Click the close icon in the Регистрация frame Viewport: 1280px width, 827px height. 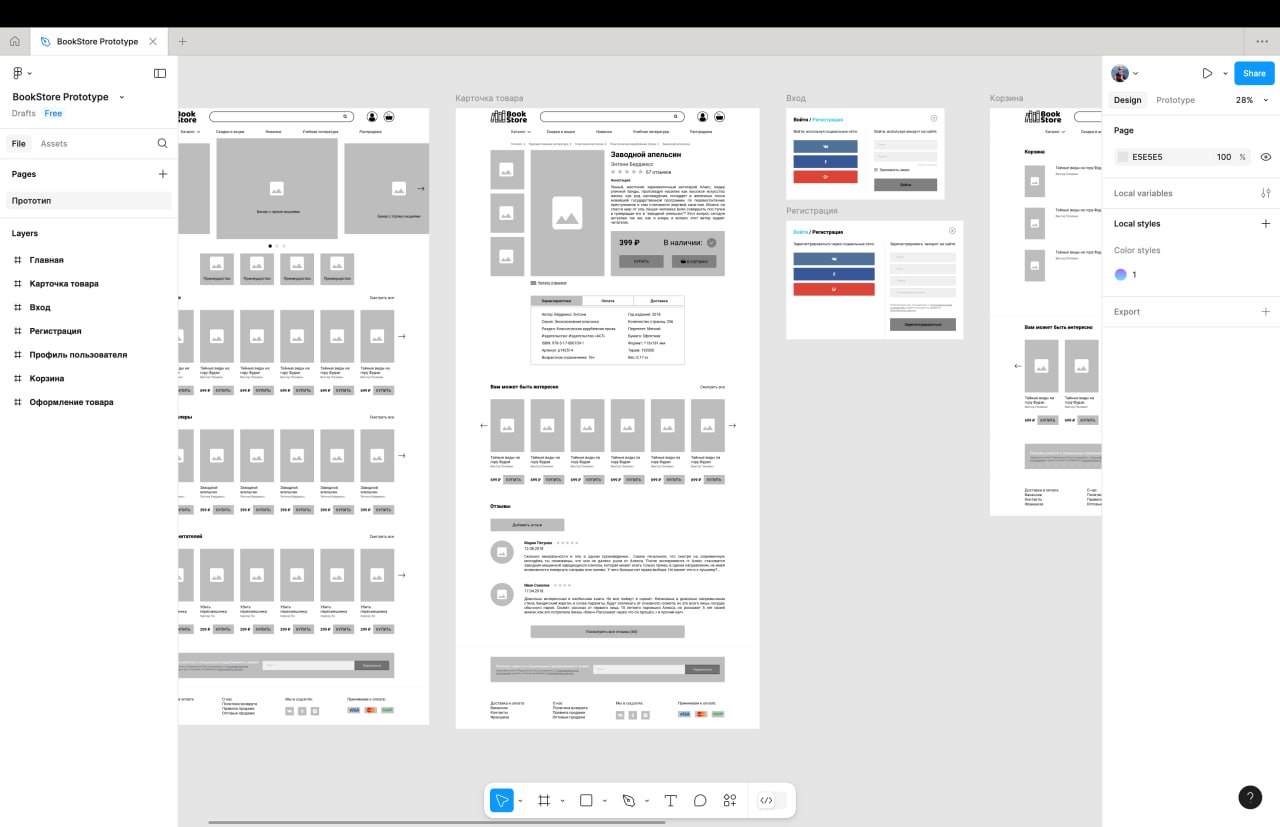(x=952, y=231)
